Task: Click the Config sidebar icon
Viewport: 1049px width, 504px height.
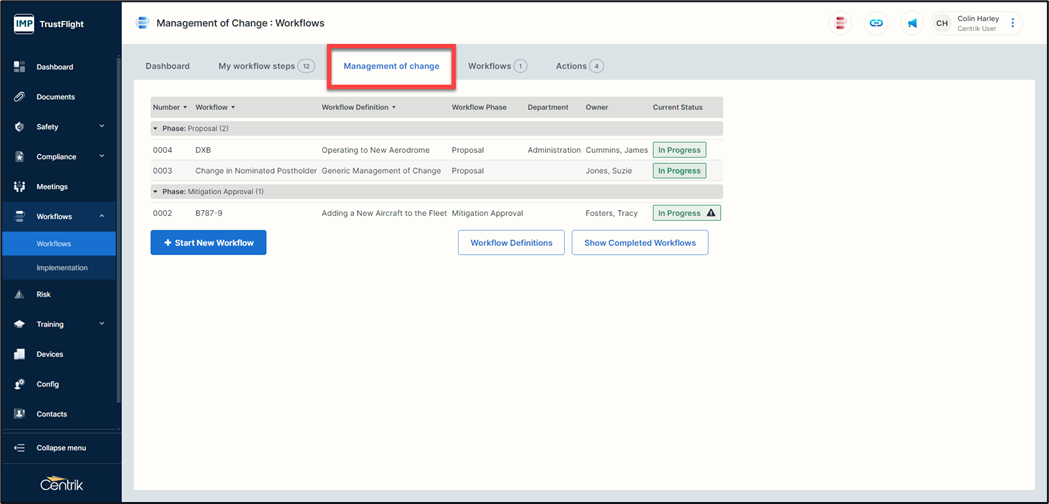Action: coord(19,384)
